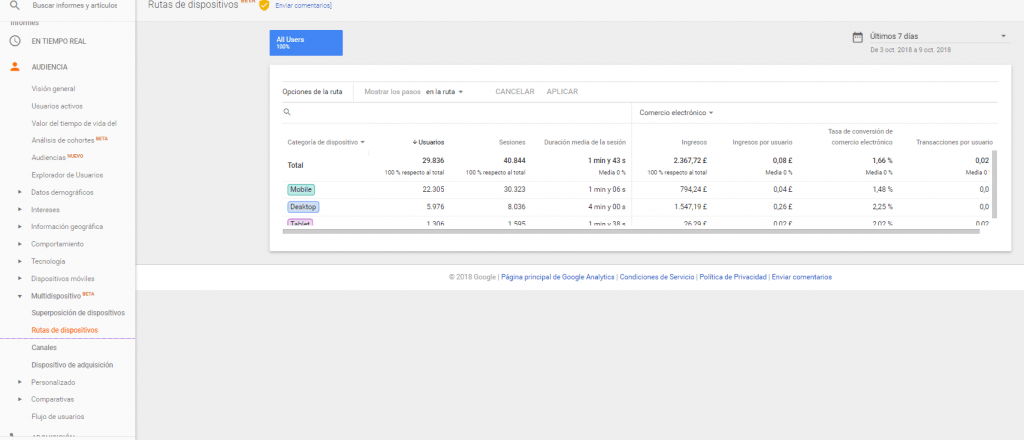Click the CANCELAR button
Image resolution: width=1024 pixels, height=440 pixels.
click(x=515, y=92)
